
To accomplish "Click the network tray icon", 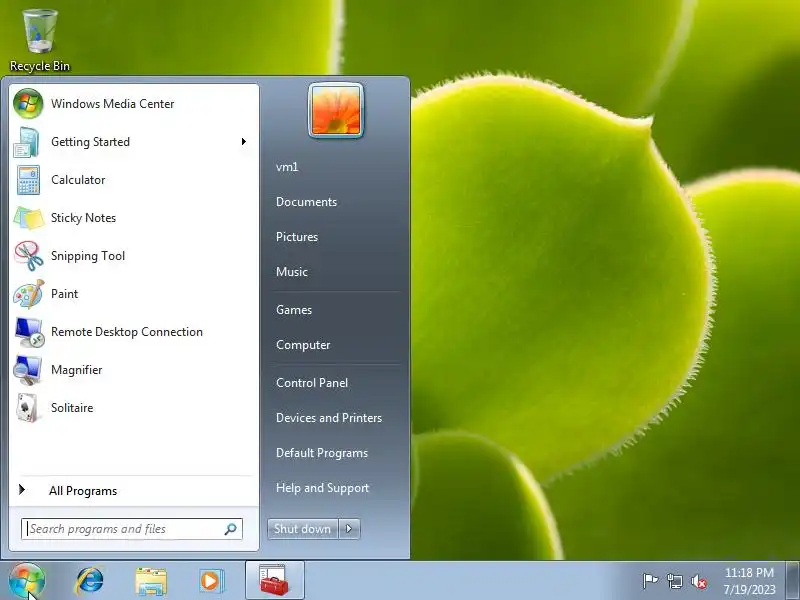I will coord(674,581).
